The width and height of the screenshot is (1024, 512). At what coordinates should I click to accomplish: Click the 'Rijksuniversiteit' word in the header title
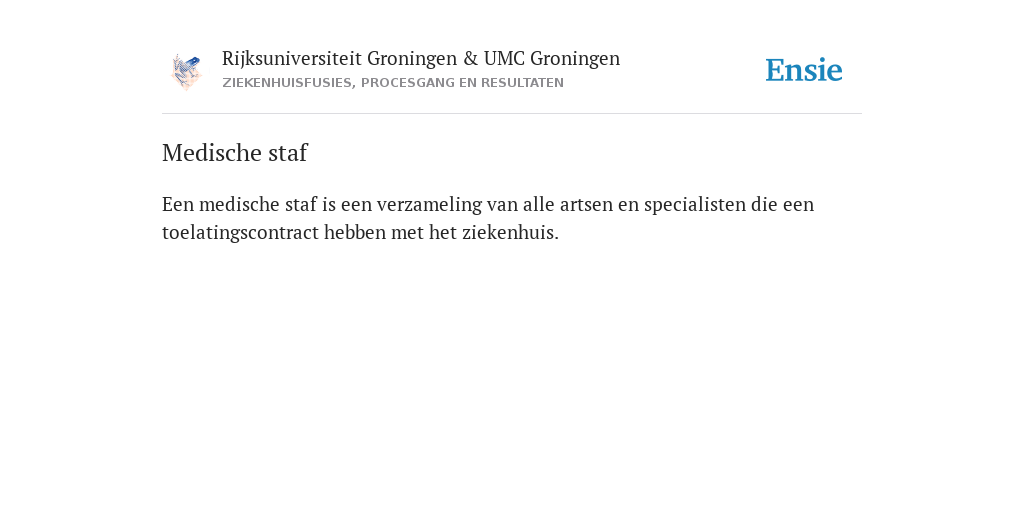pos(292,58)
